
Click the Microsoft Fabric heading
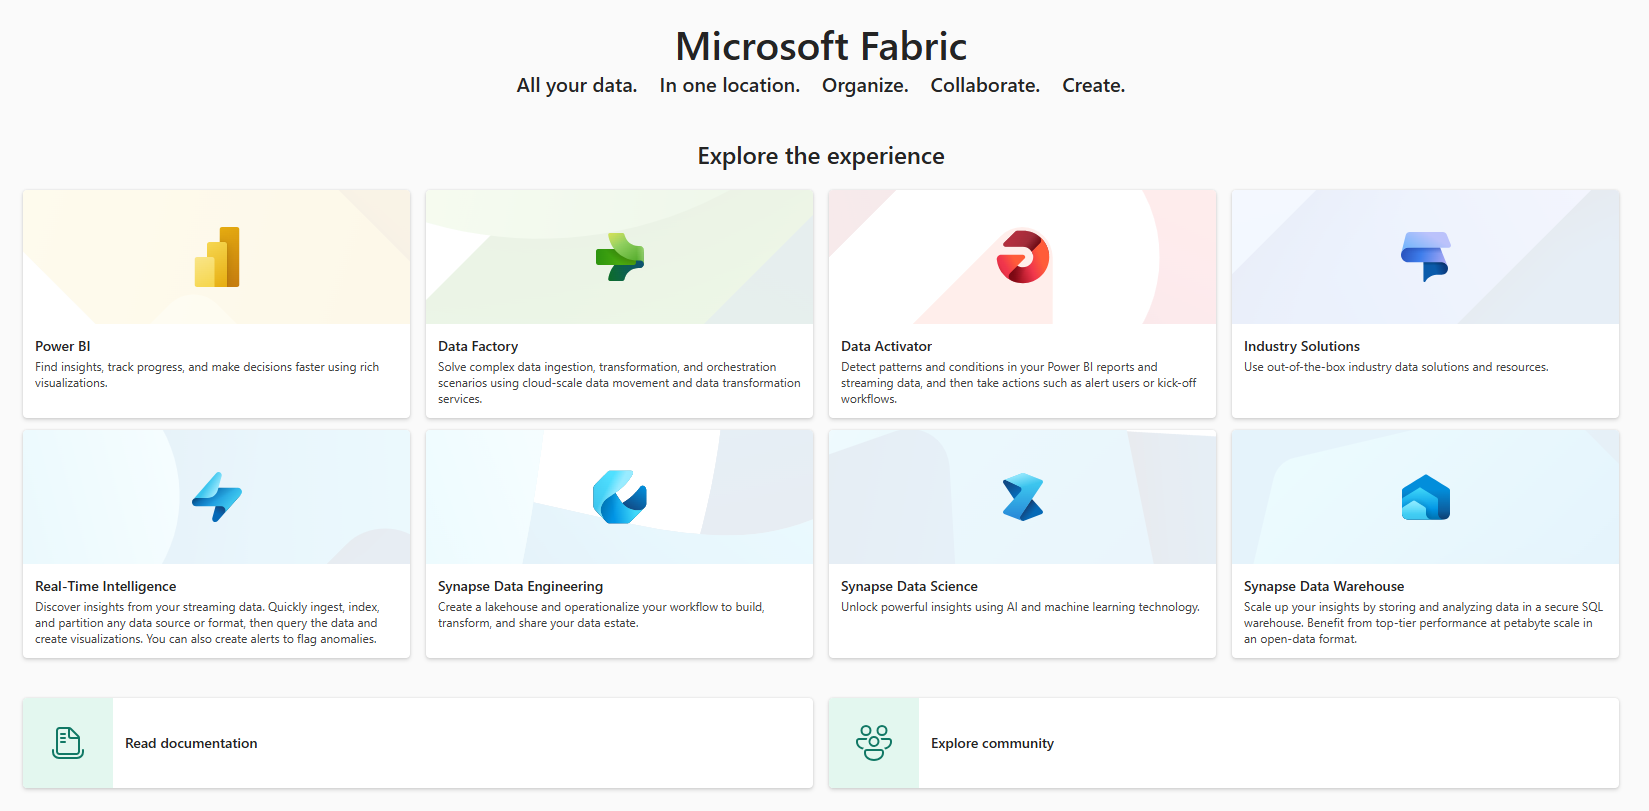[x=821, y=46]
